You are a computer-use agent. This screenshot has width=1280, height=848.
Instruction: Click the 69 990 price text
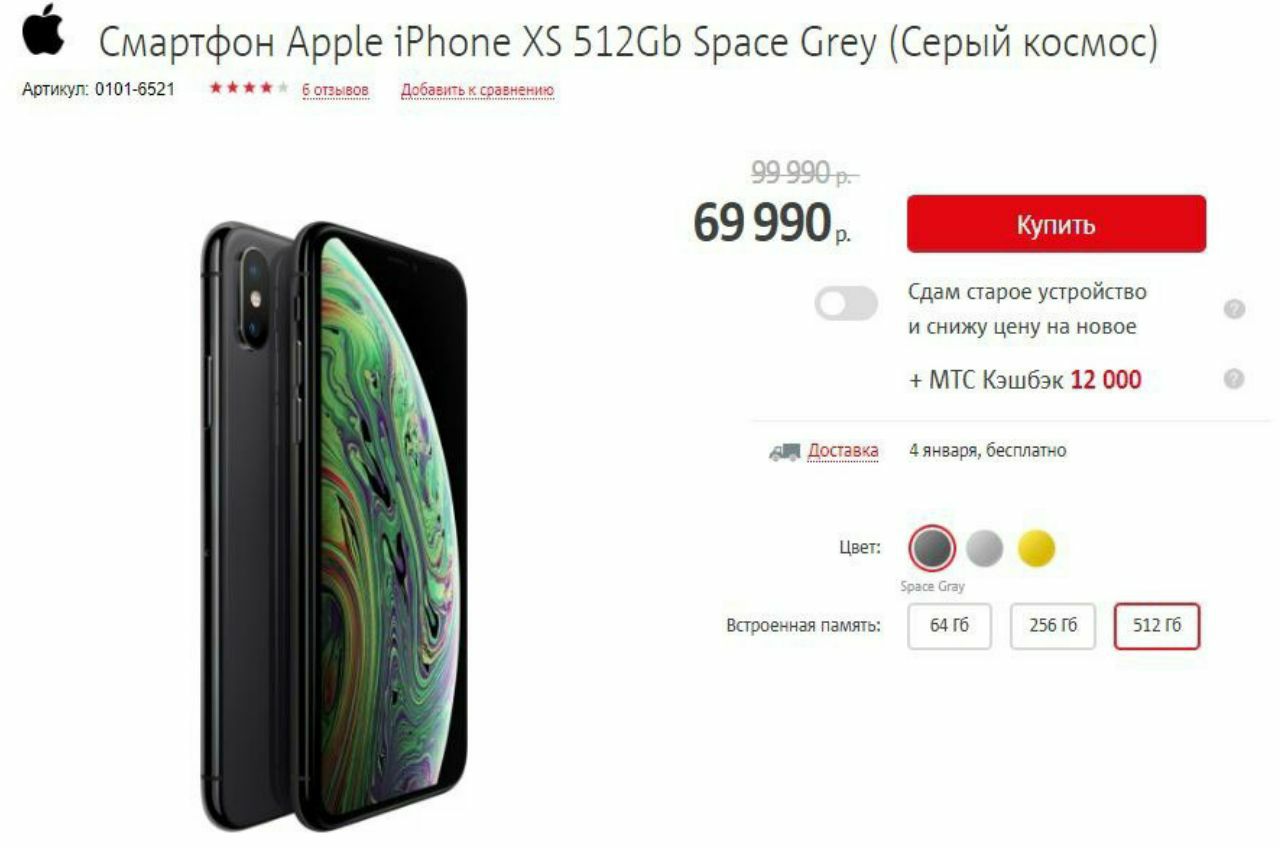[x=772, y=224]
